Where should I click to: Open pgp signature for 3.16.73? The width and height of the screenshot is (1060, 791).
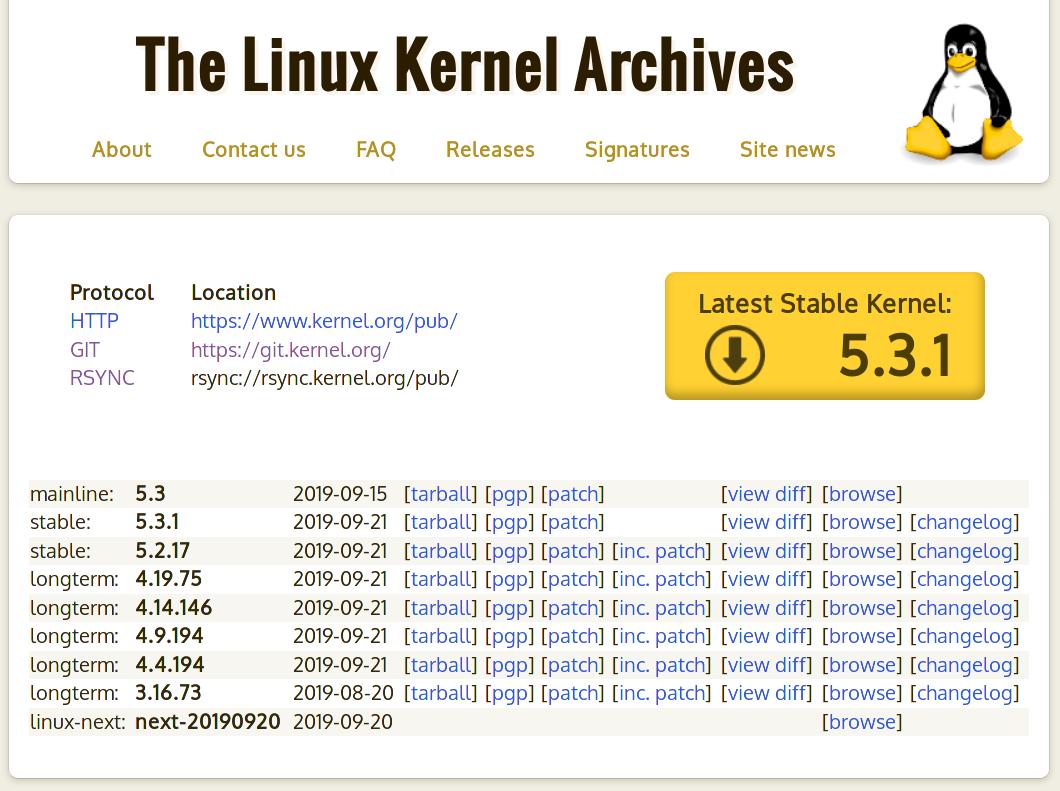(510, 693)
